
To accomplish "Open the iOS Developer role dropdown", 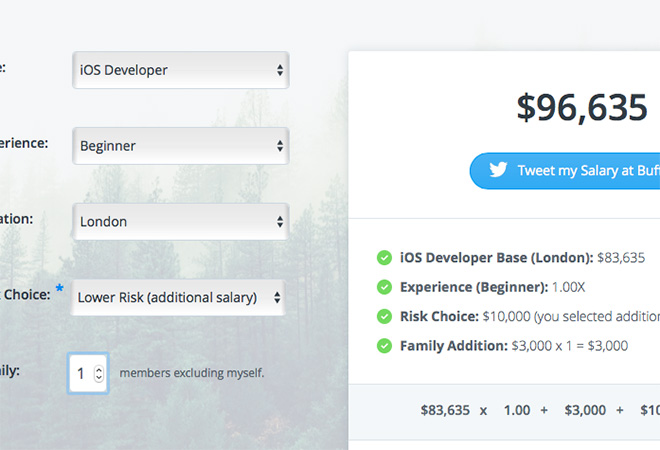I will 180,70.
